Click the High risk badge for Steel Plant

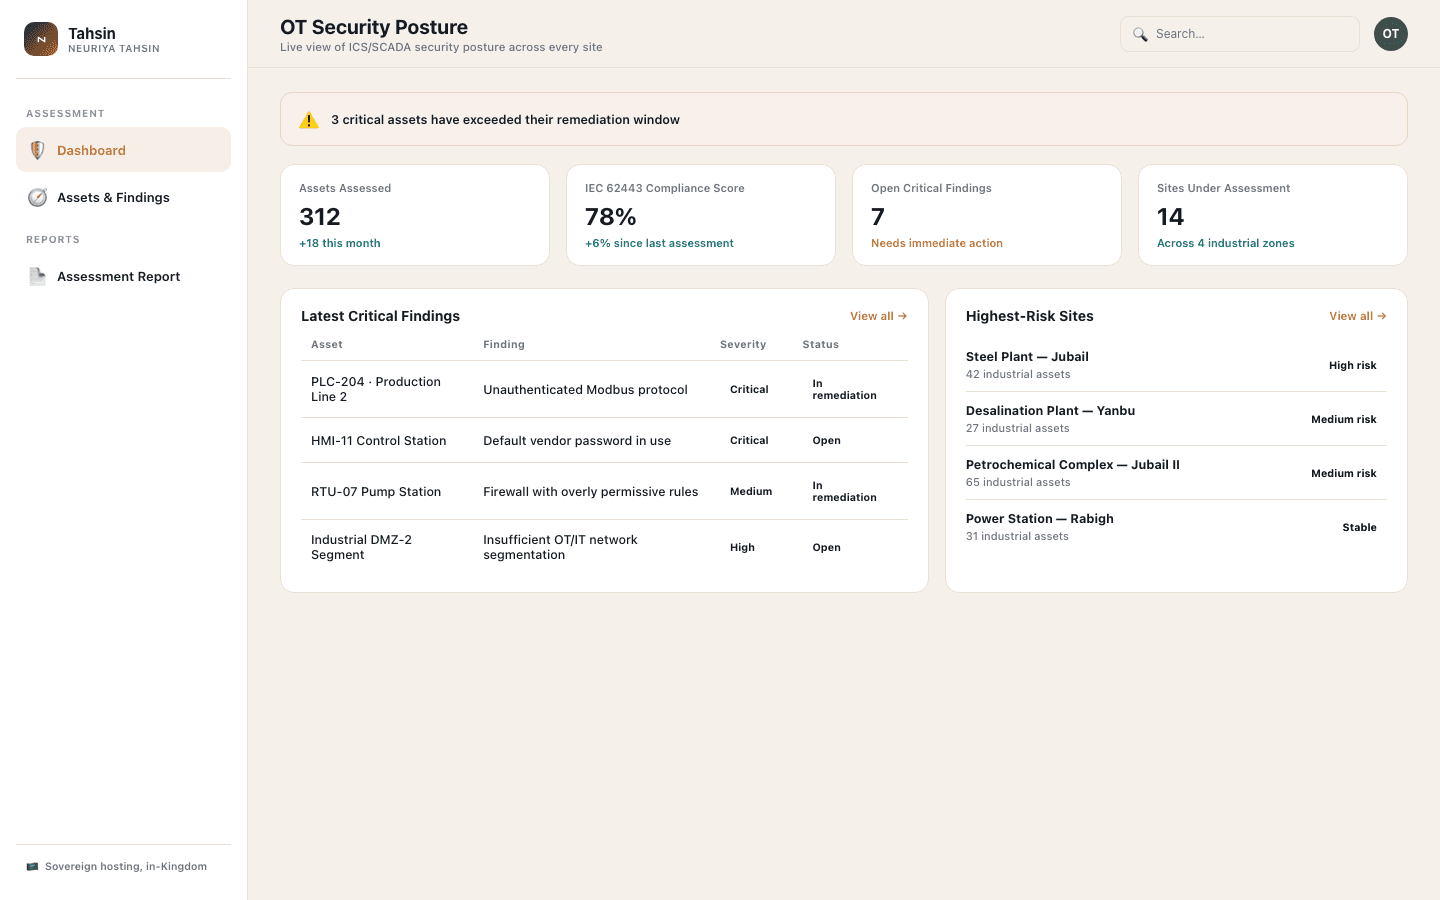click(x=1353, y=366)
